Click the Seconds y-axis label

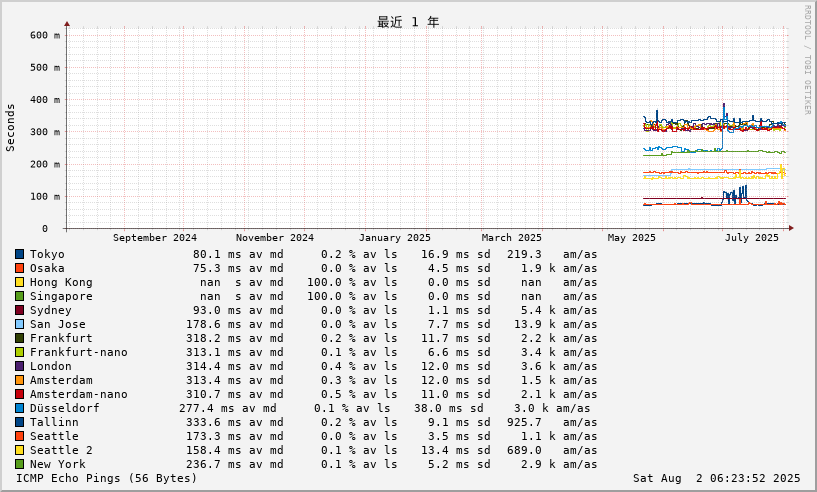pos(10,128)
